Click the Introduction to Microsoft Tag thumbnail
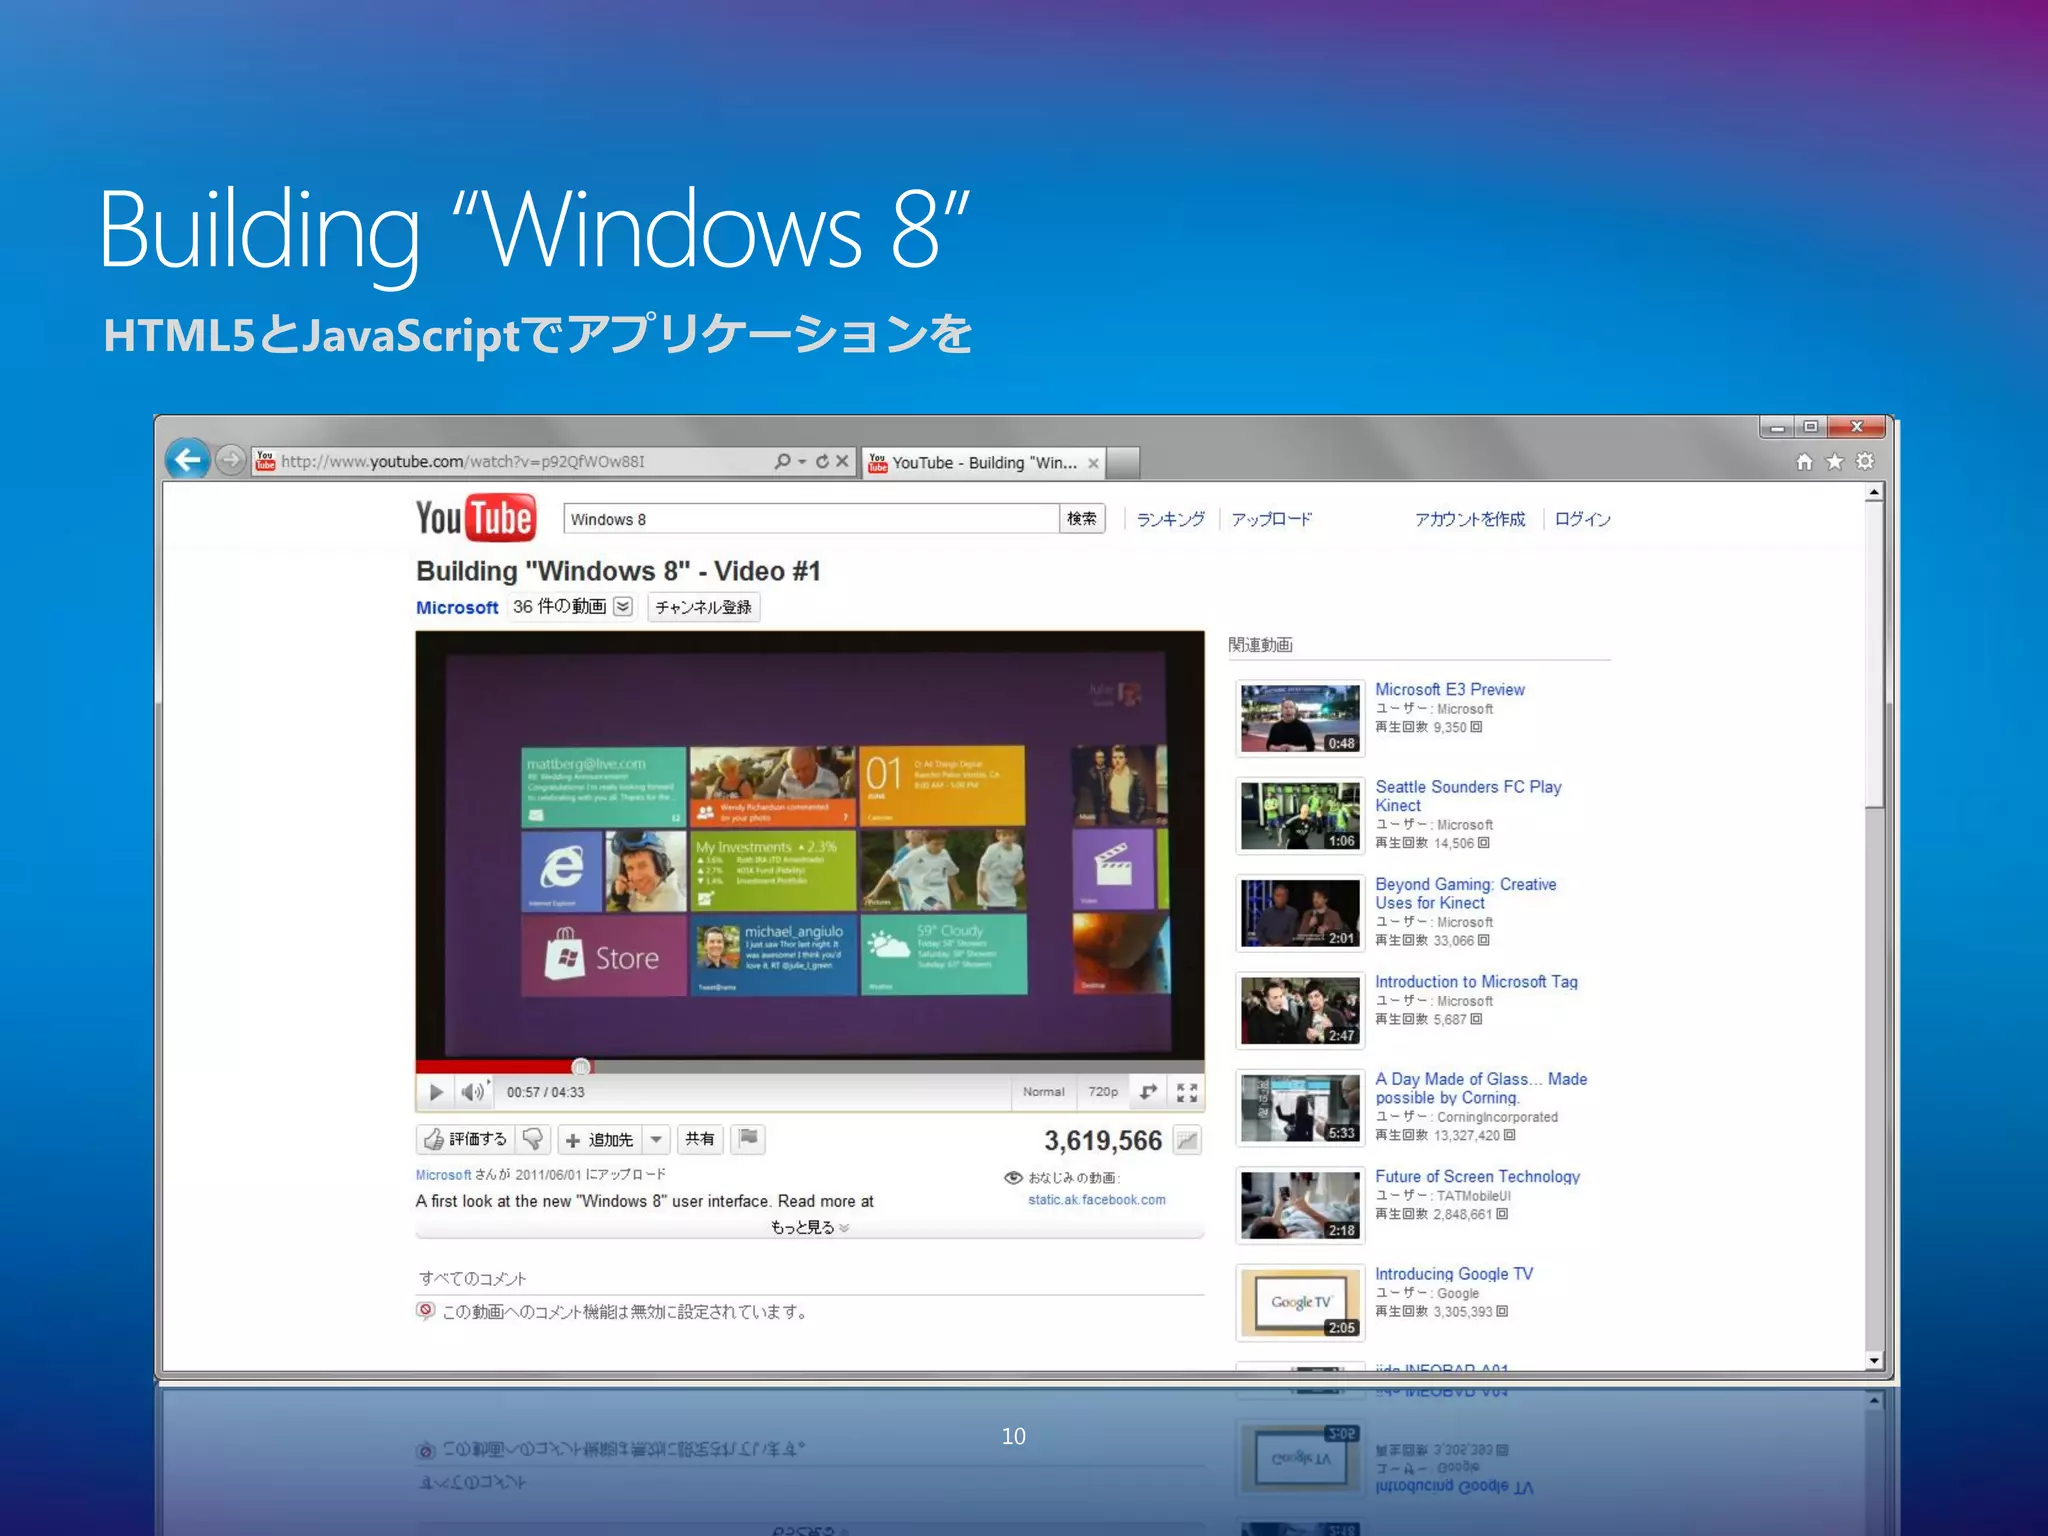 pos(1300,1010)
